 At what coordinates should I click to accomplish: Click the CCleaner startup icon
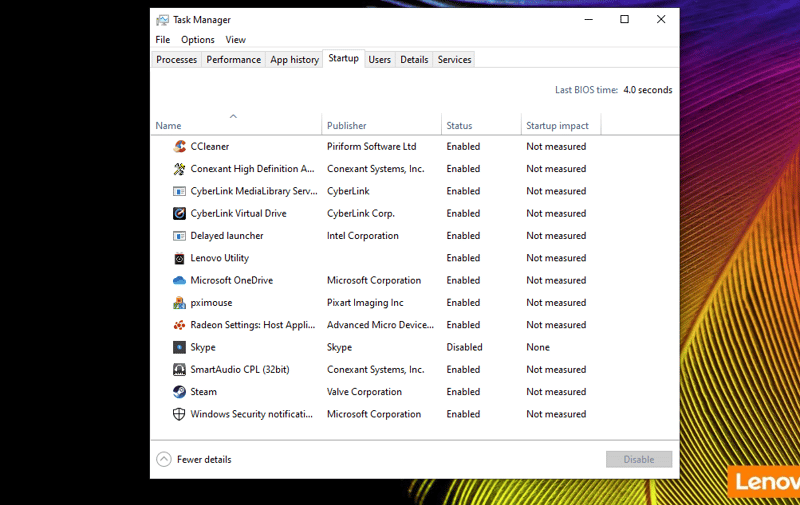point(179,147)
